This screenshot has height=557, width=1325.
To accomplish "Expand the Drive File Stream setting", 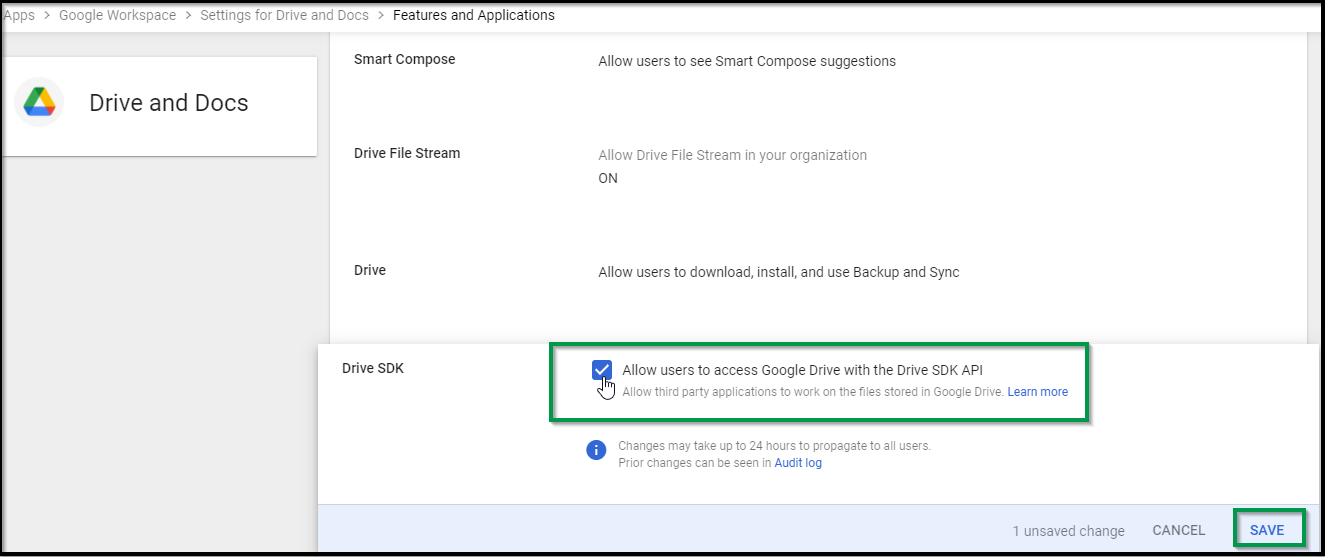I will tap(732, 155).
